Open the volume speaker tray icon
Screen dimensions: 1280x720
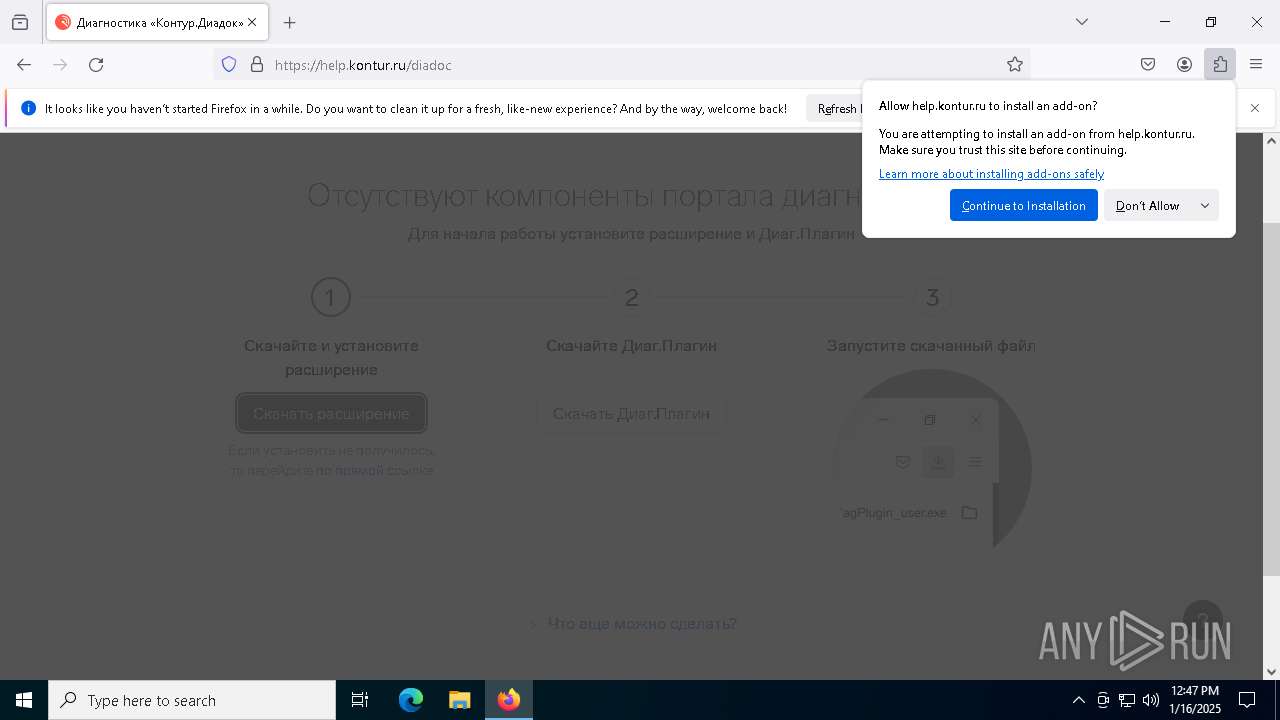coord(1151,700)
